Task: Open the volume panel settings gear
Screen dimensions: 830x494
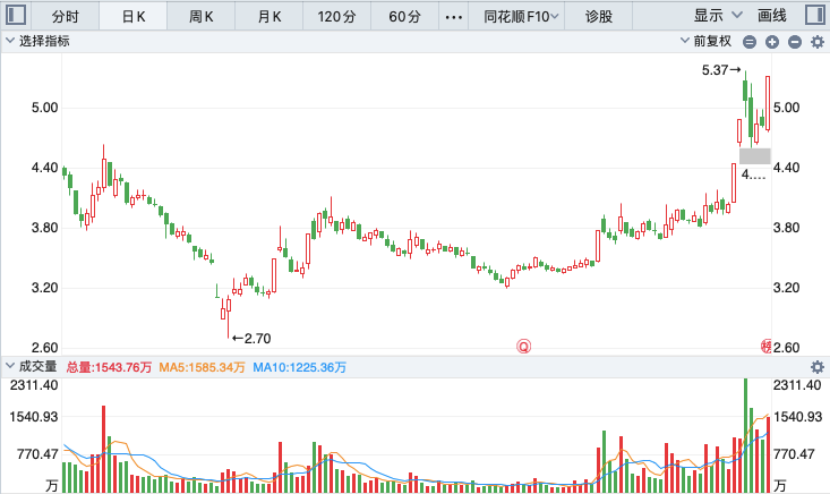Action: (817, 366)
